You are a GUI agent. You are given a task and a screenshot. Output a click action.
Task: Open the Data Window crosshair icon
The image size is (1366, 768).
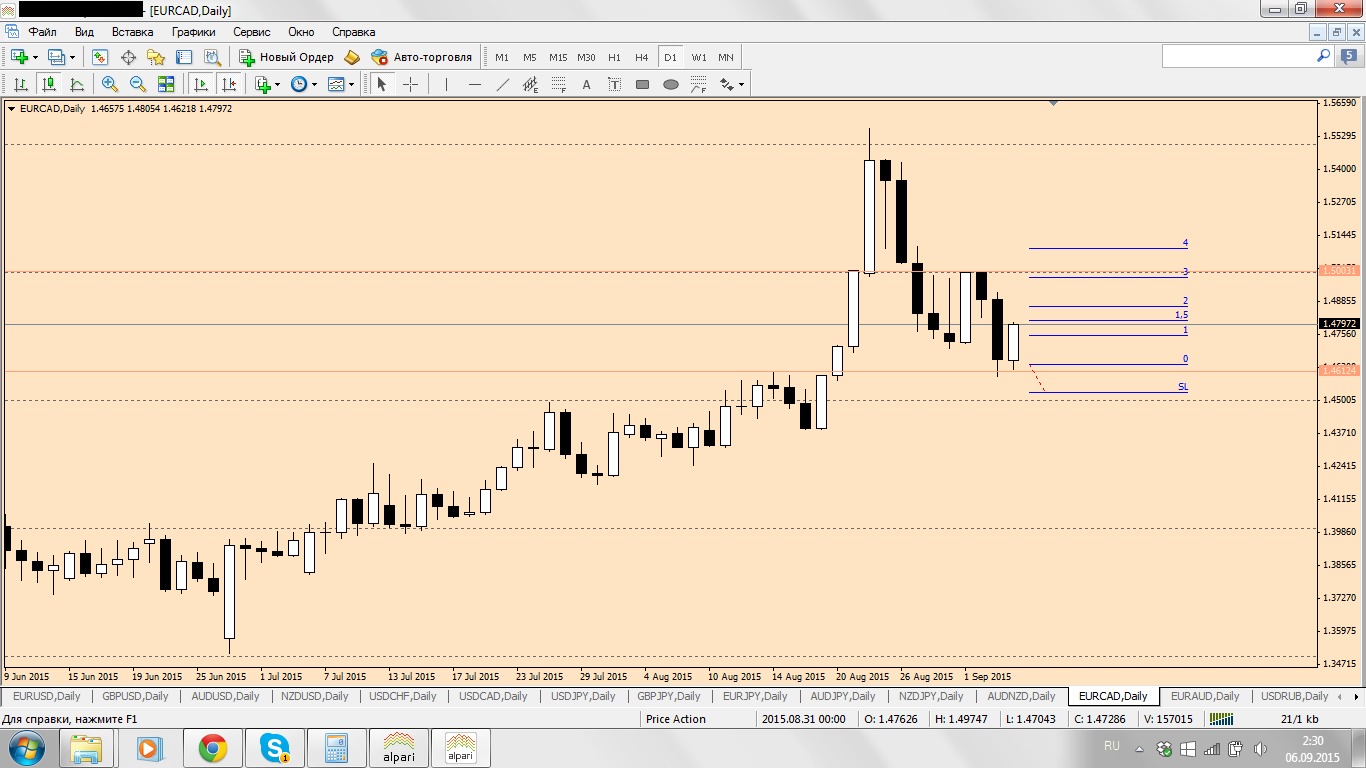[128, 57]
